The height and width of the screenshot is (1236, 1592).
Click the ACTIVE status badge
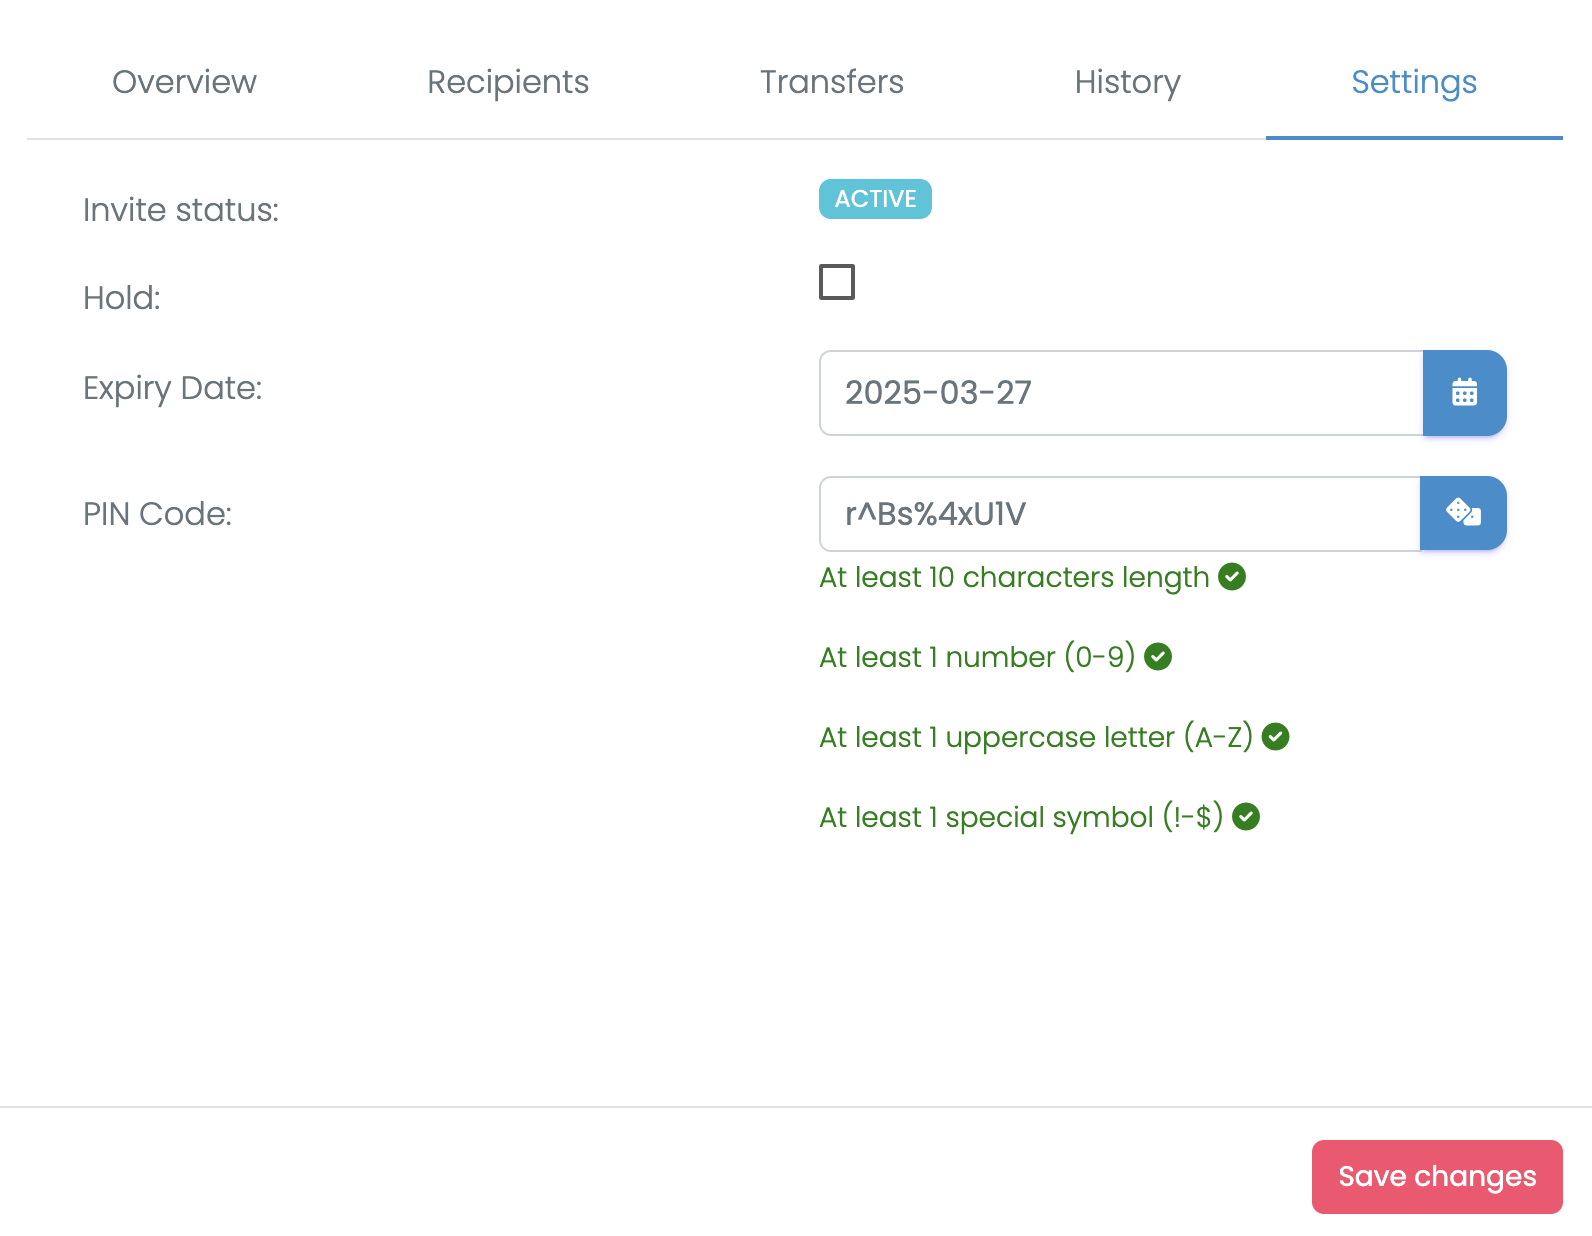[x=875, y=199]
